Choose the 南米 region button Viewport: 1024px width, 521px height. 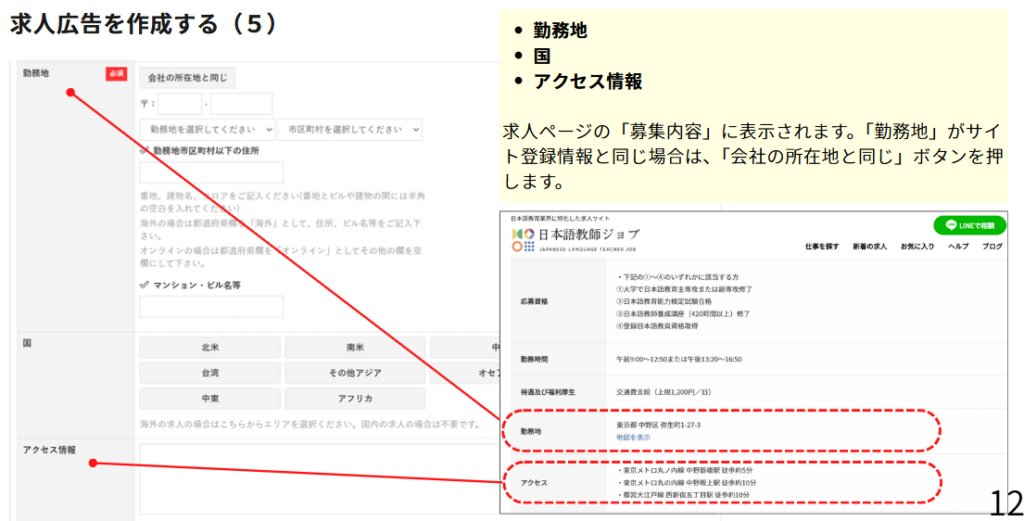pos(354,348)
